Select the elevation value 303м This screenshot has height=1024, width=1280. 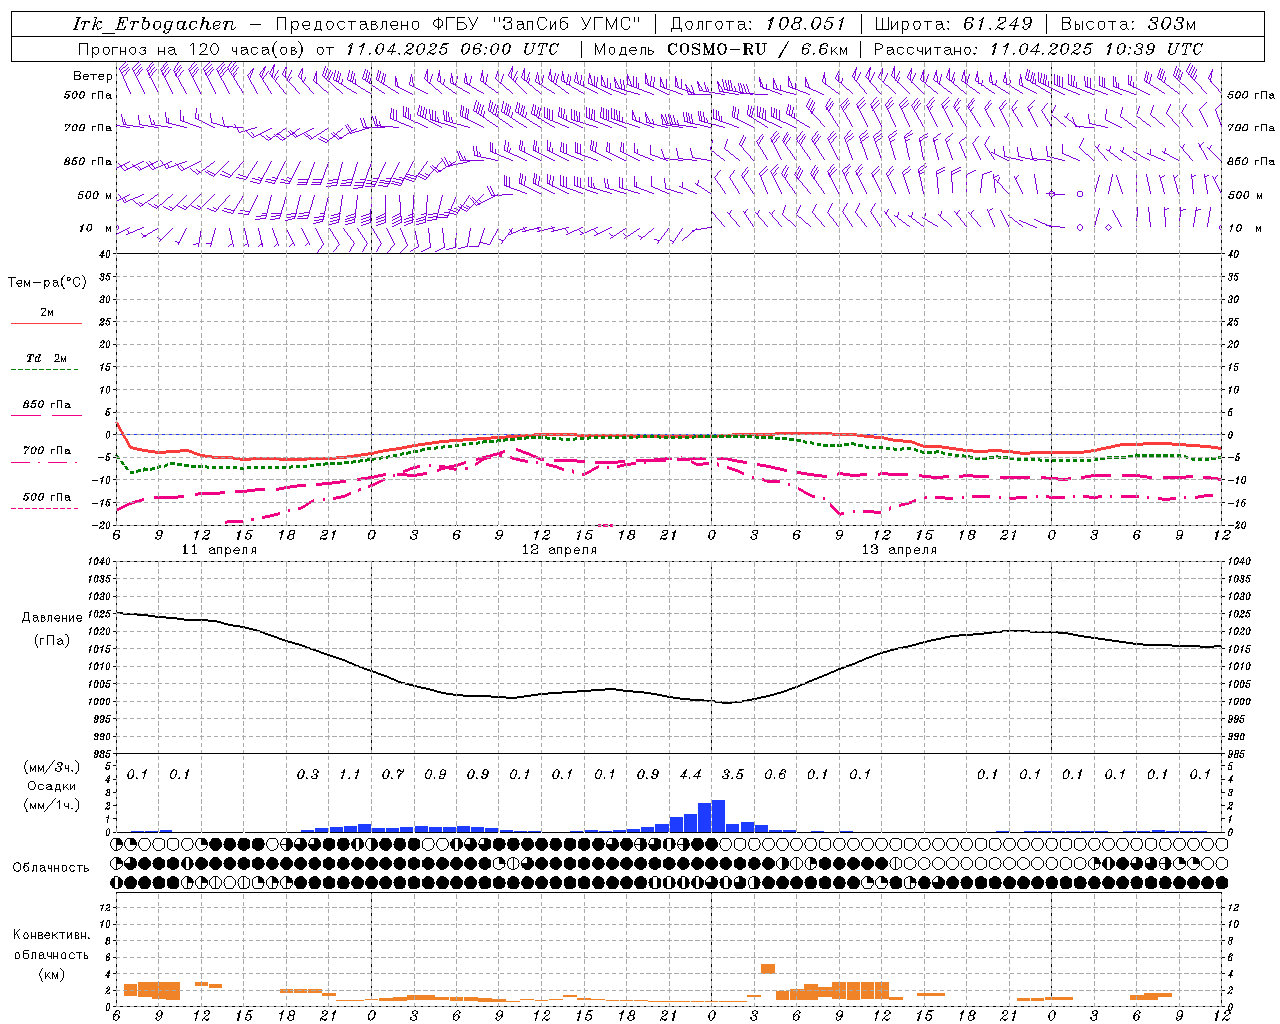click(x=1170, y=24)
